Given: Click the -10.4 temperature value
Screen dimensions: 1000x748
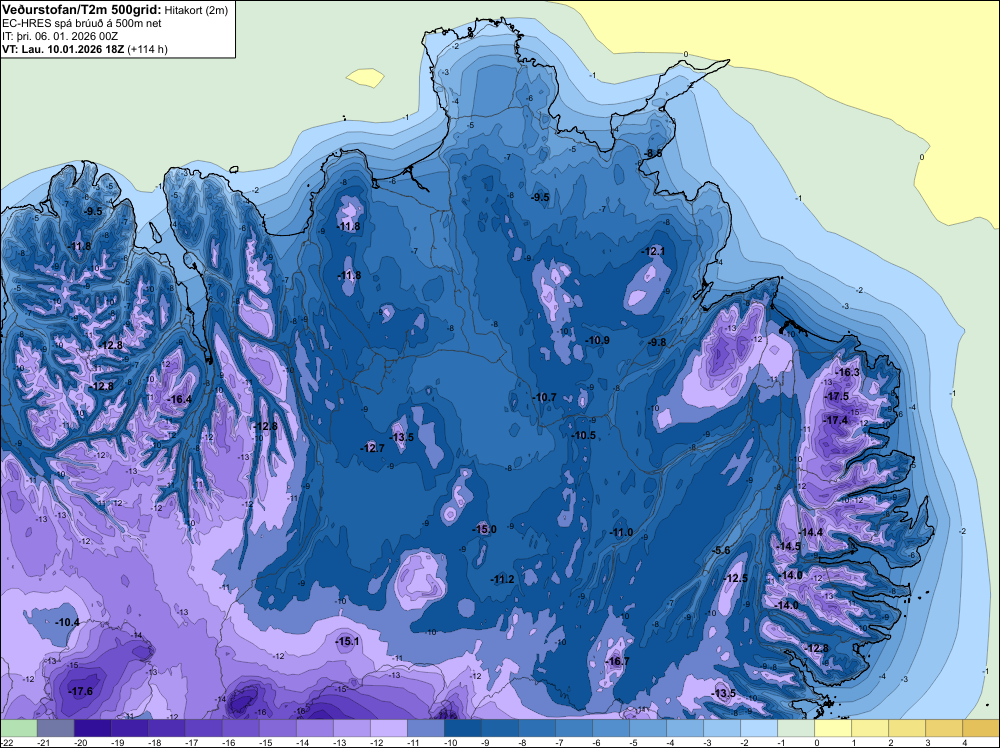Looking at the screenshot, I should pyautogui.click(x=68, y=622).
